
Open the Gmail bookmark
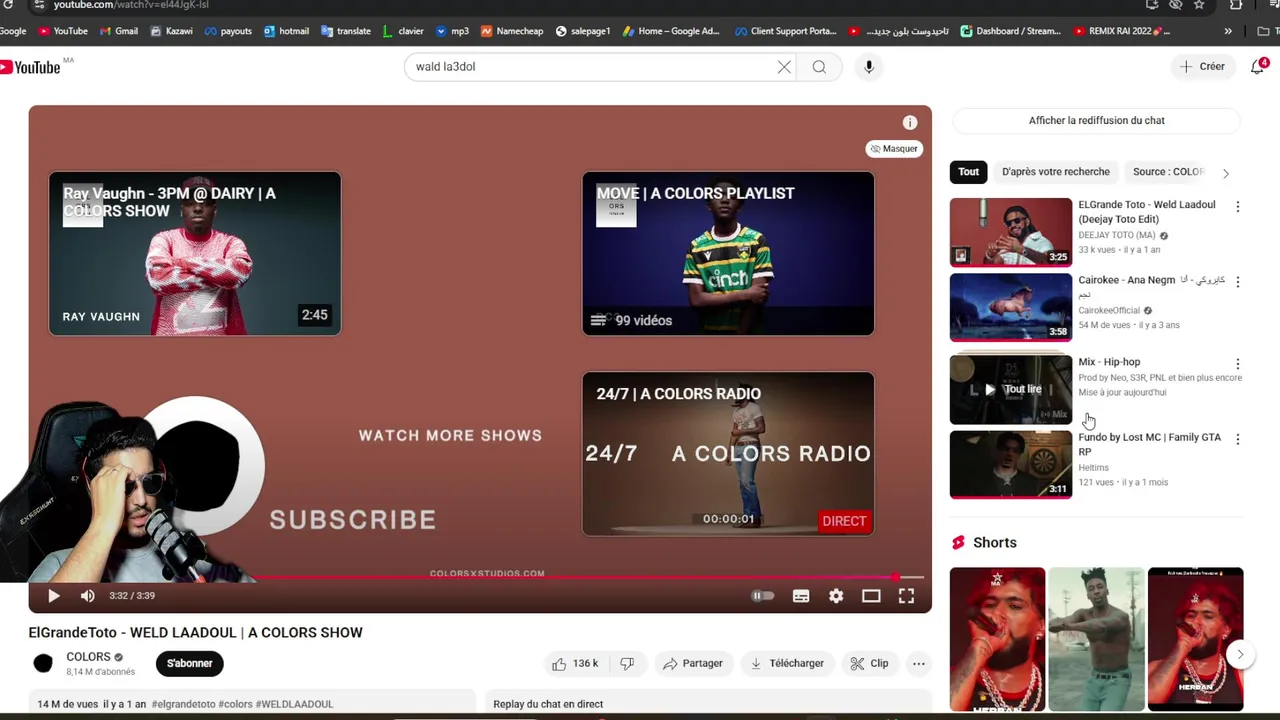119,31
